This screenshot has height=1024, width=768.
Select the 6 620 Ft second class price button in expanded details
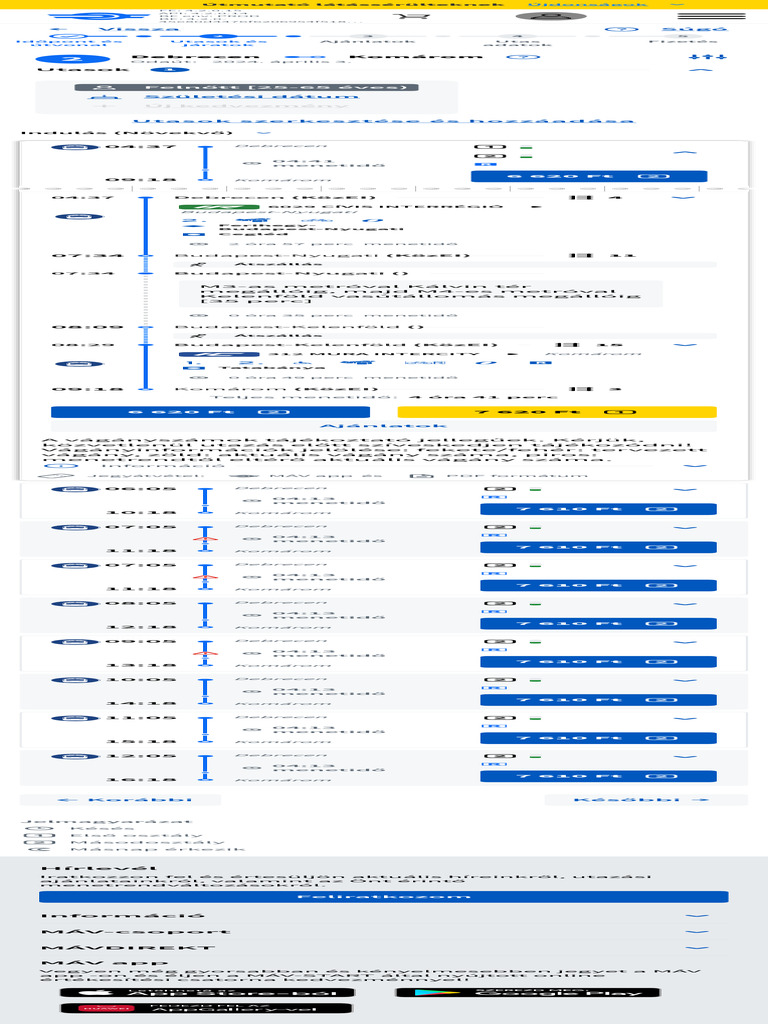point(210,412)
